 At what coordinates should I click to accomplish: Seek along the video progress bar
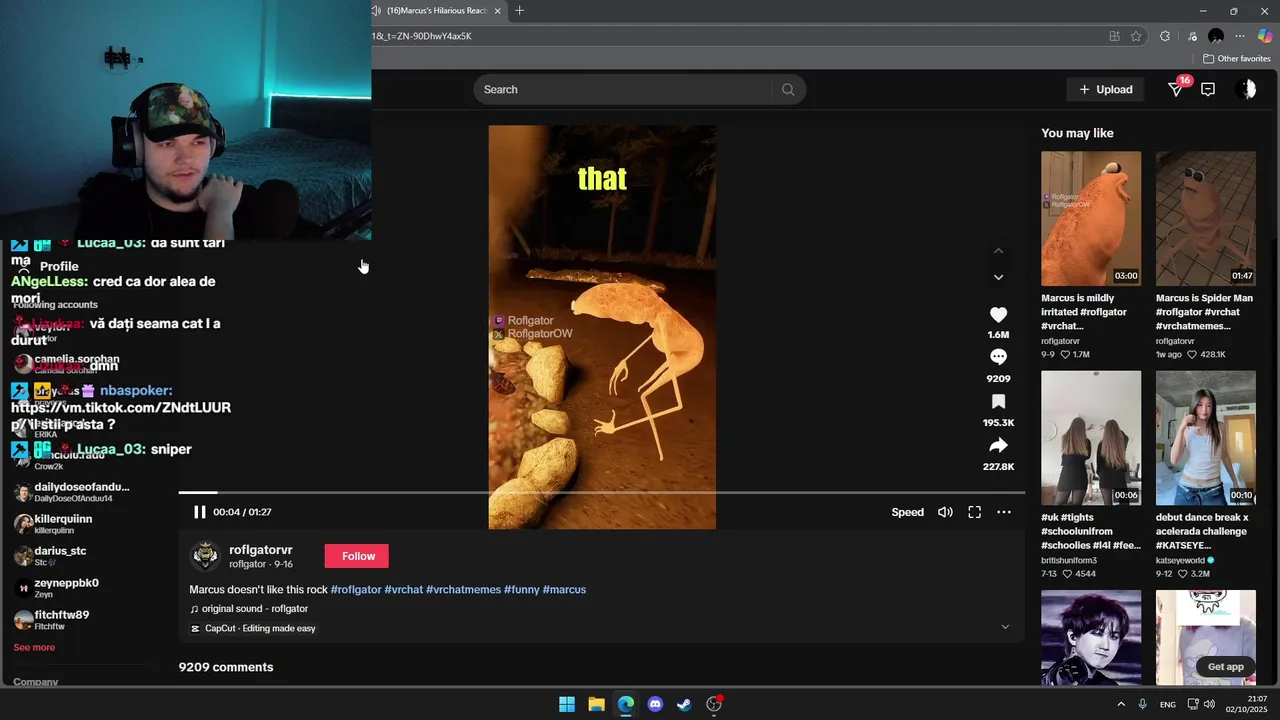click(x=601, y=492)
